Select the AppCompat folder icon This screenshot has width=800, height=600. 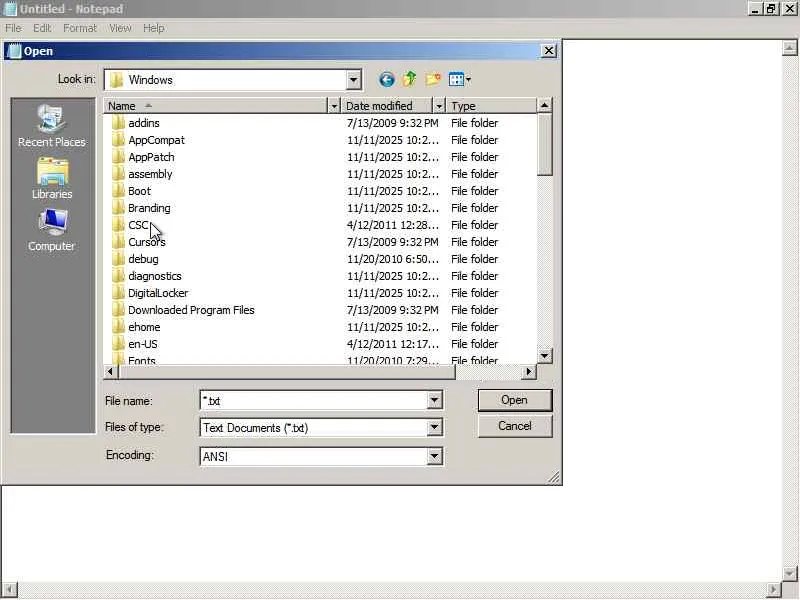coord(118,140)
